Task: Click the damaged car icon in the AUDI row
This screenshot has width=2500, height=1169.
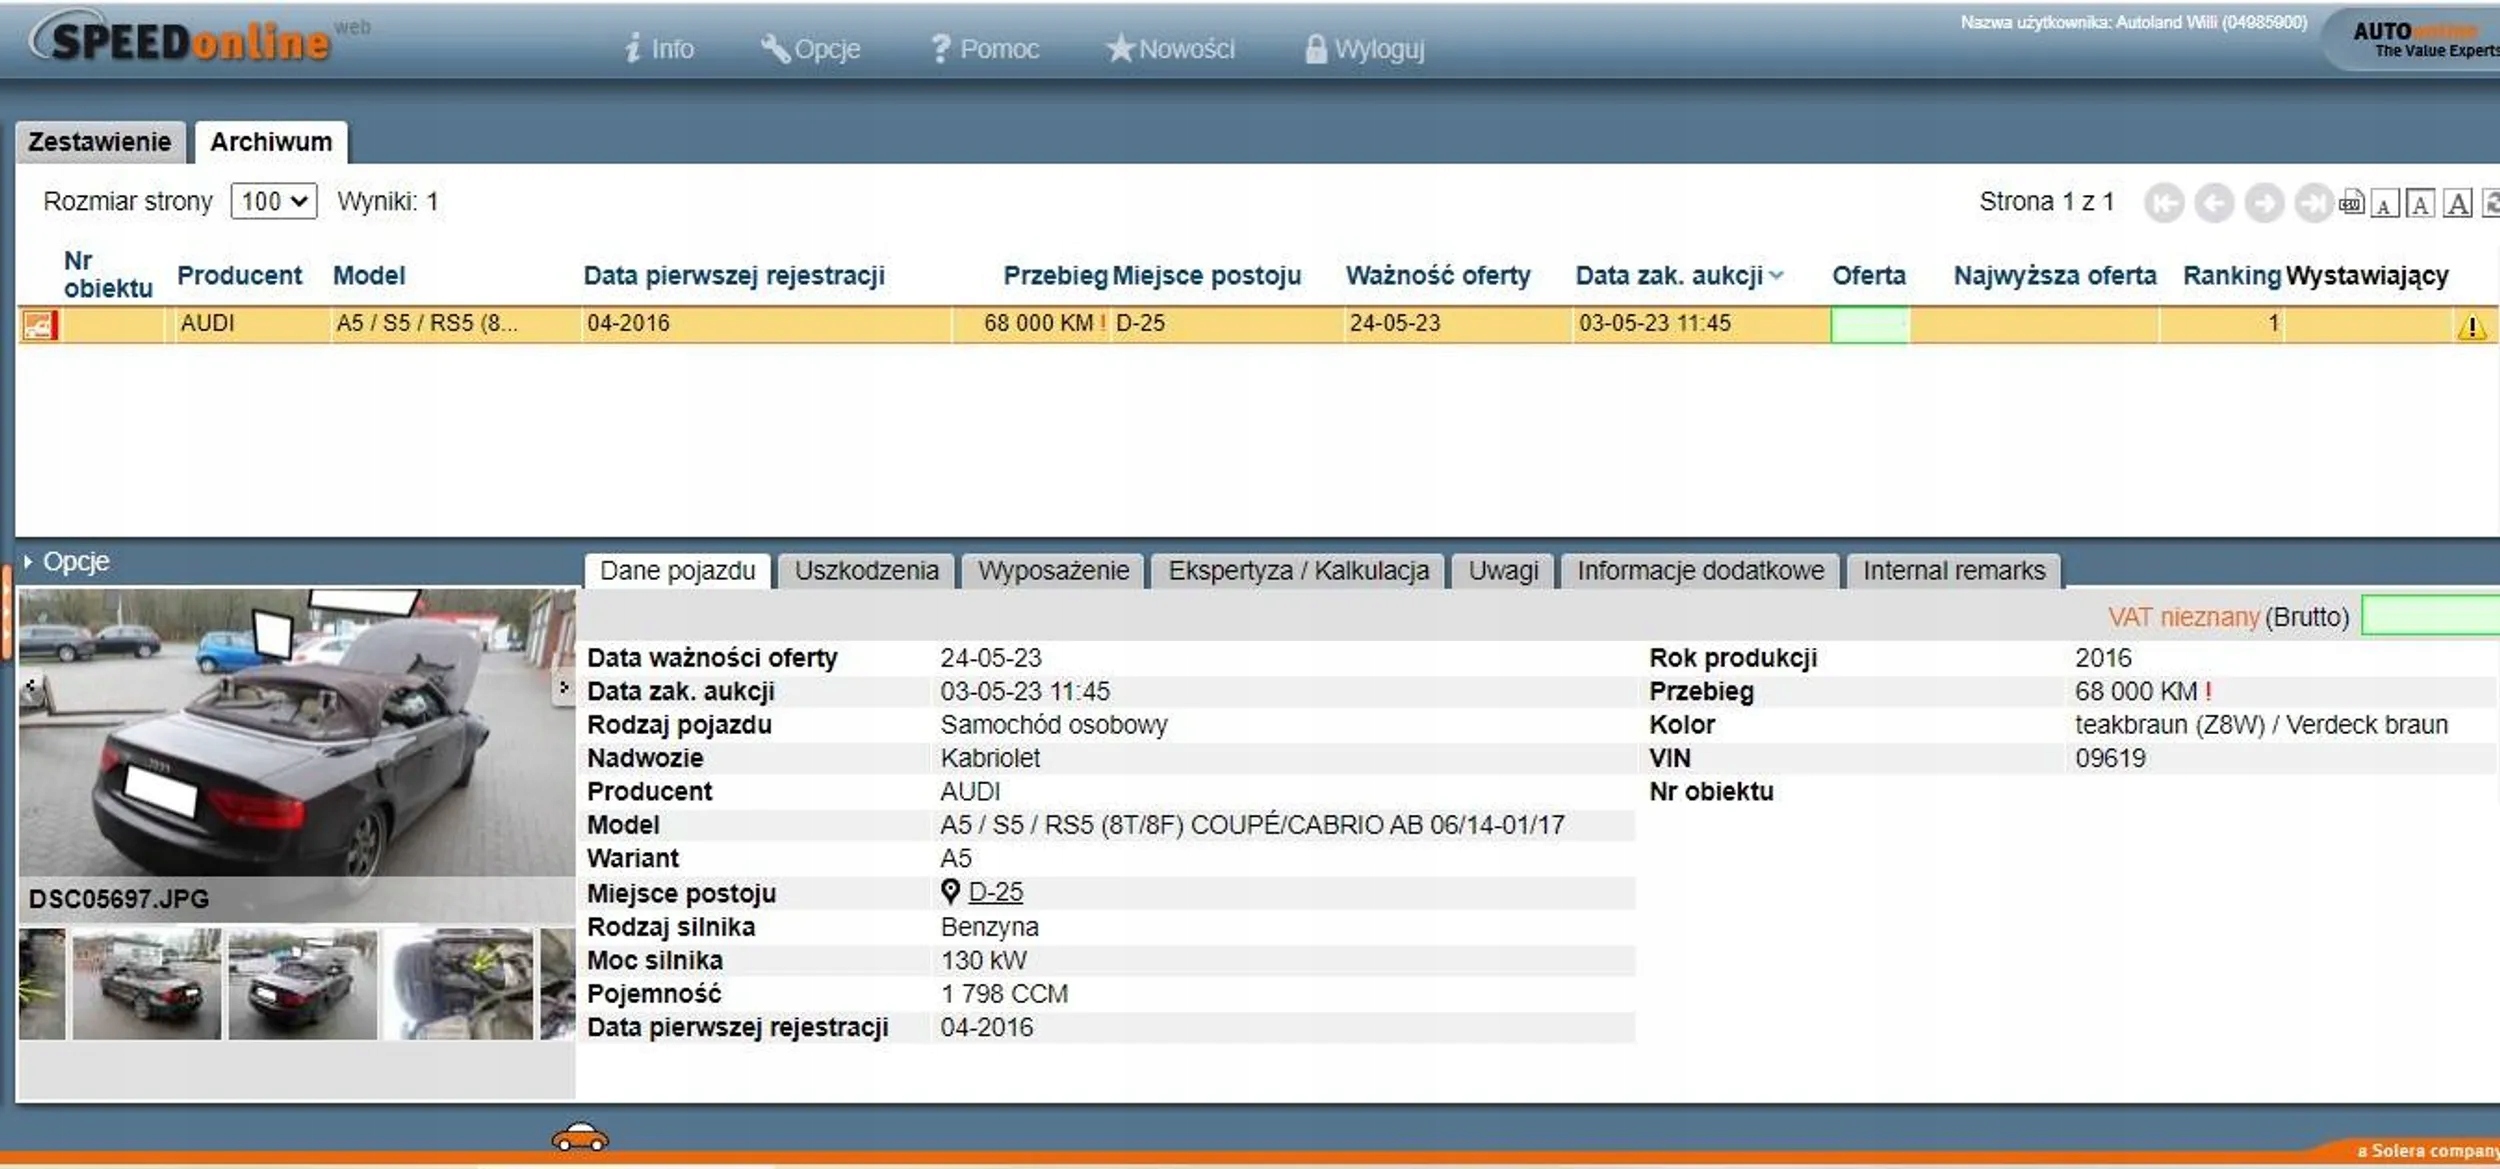Action: pos(39,324)
